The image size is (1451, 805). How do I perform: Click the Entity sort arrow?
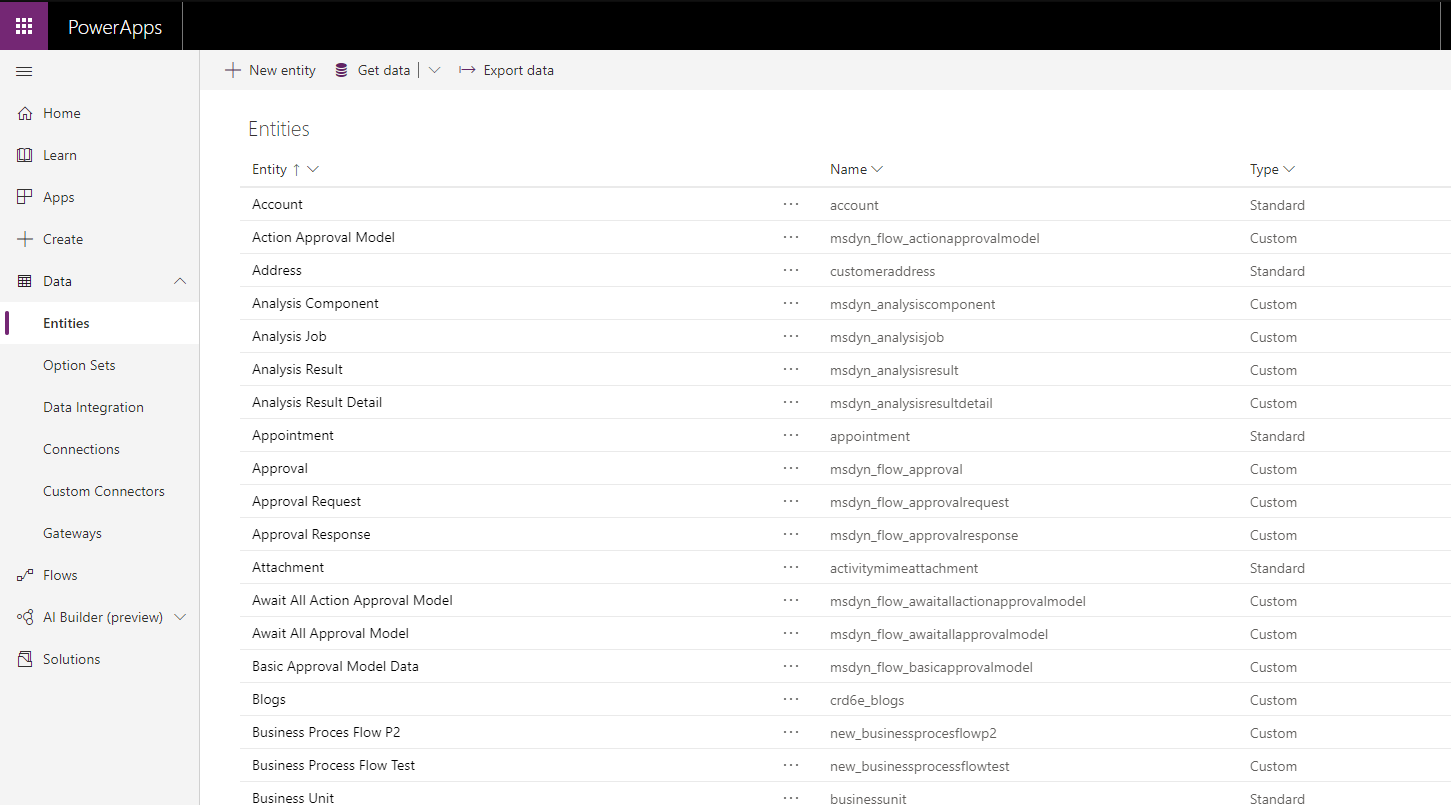pos(296,170)
